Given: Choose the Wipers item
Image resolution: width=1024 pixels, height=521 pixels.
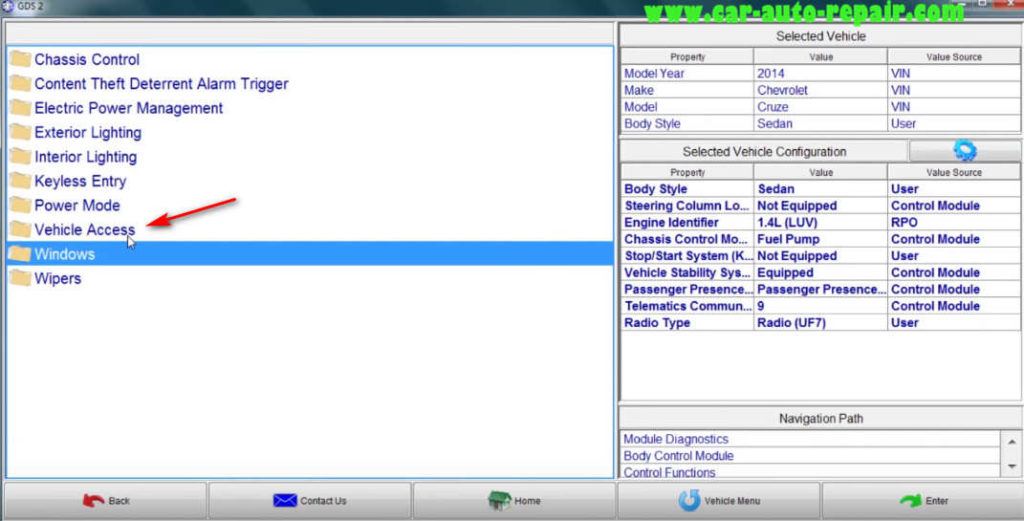Looking at the screenshot, I should pos(58,278).
